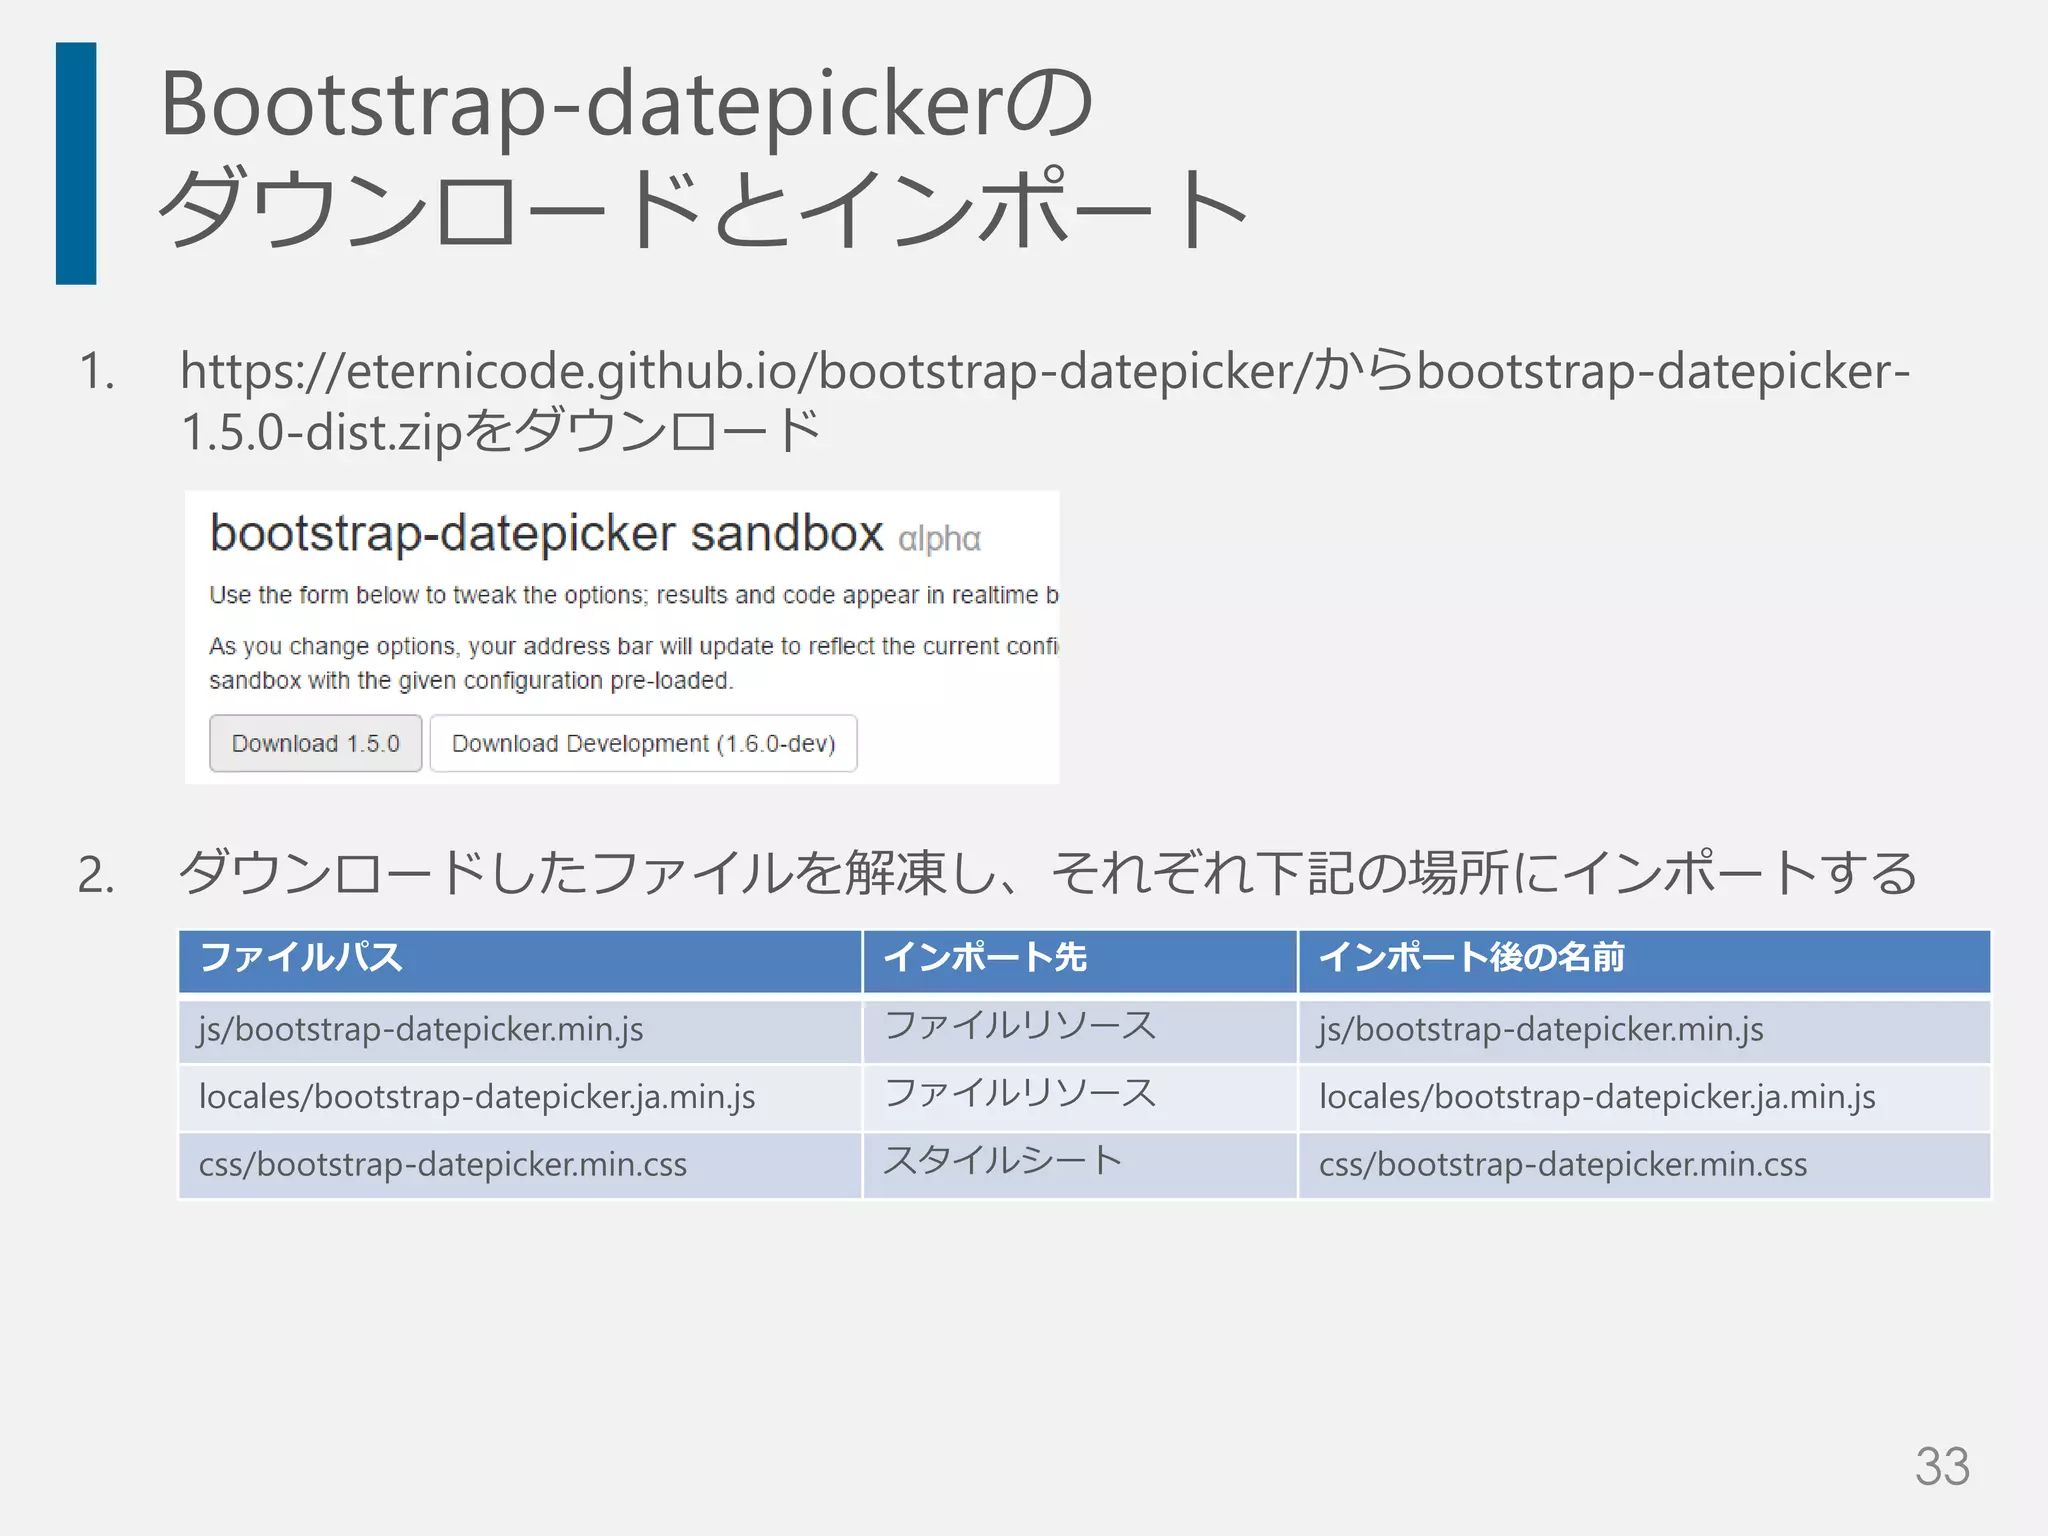The image size is (2048, 1536).
Task: Click sentence 'As you change options'
Action: pos(633,647)
